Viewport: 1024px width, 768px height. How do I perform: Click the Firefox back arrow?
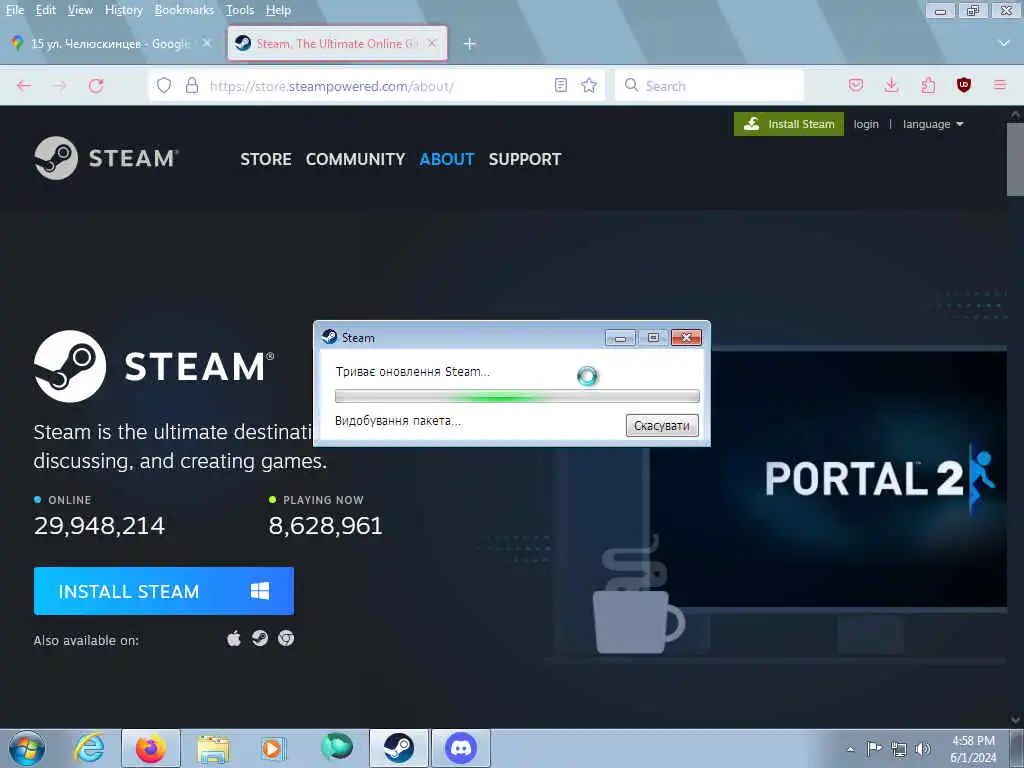pyautogui.click(x=24, y=86)
